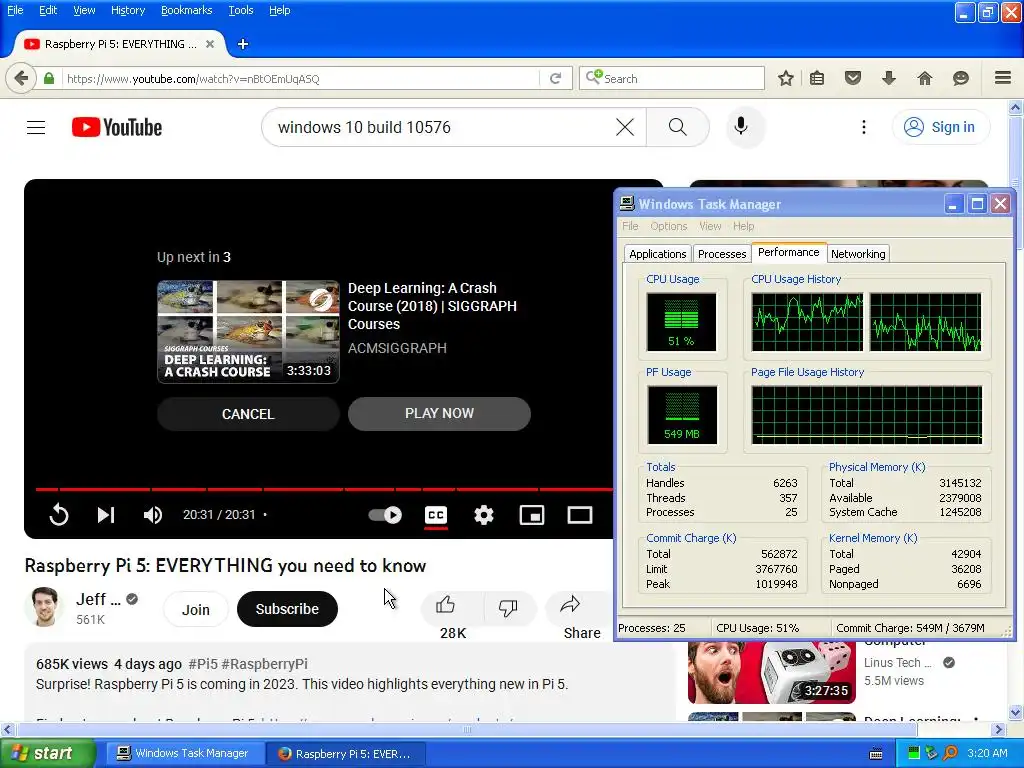Open the History menu in Firefox
Viewport: 1024px width, 768px height.
(x=128, y=10)
